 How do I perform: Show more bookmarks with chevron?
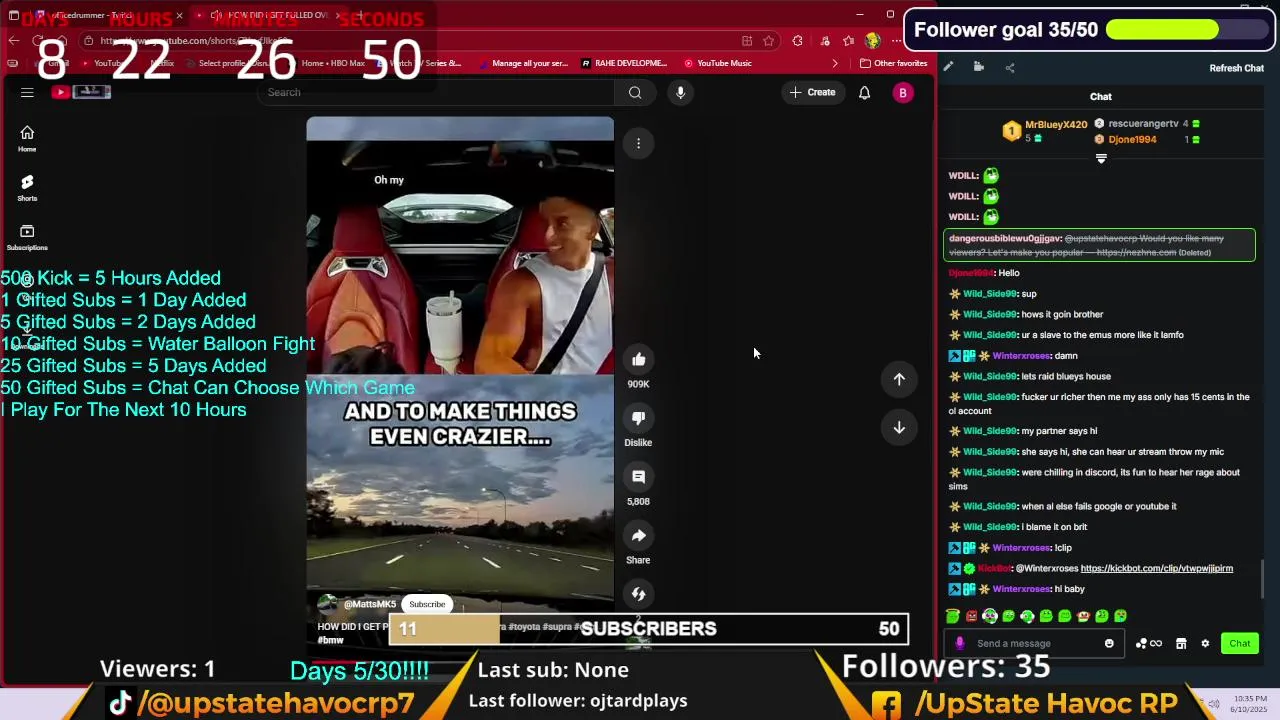pos(835,63)
